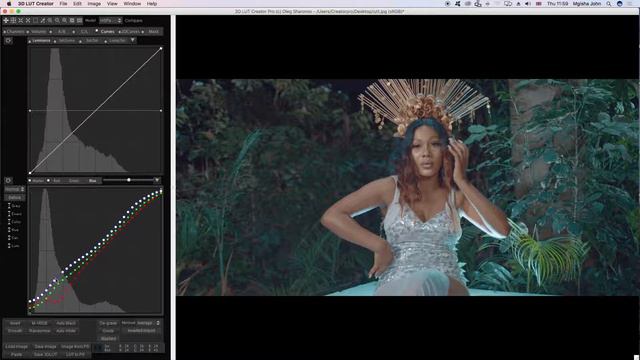The height and width of the screenshot is (360, 640).
Task: Click the Reset button
Action: (x=15, y=323)
